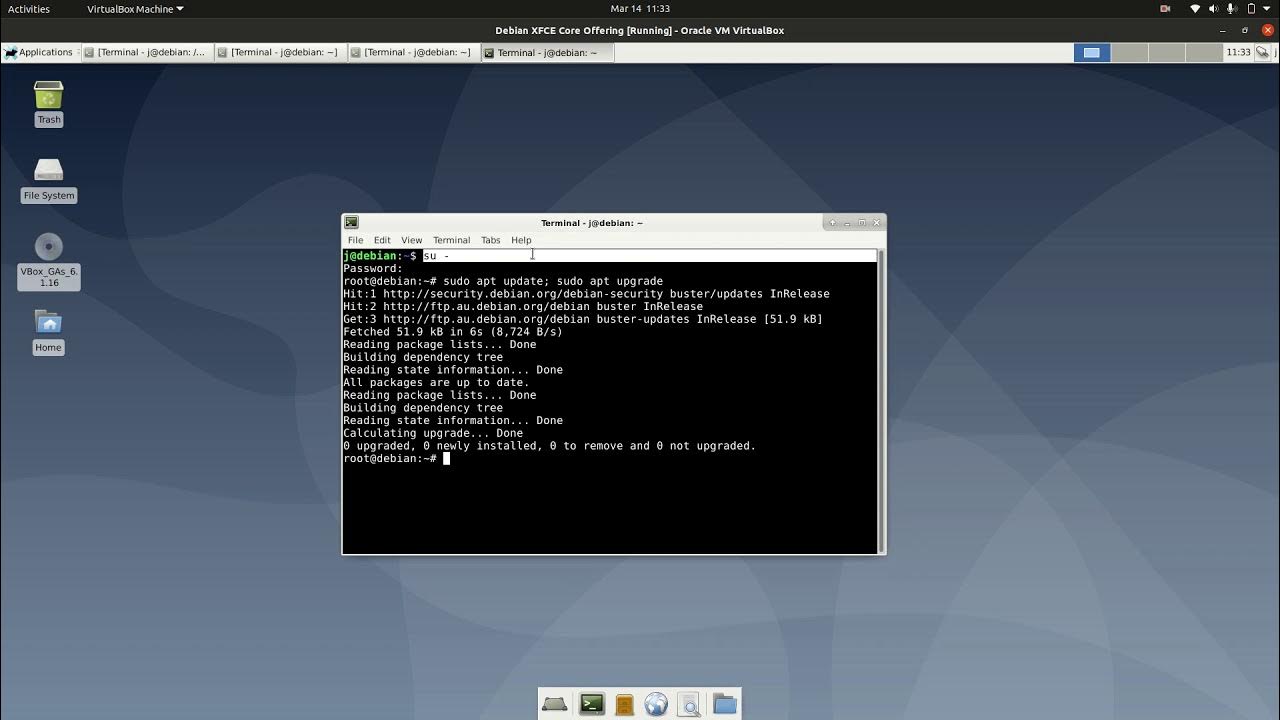Click the terminal window's title bar icon
Image resolution: width=1280 pixels, height=720 pixels.
click(x=351, y=222)
